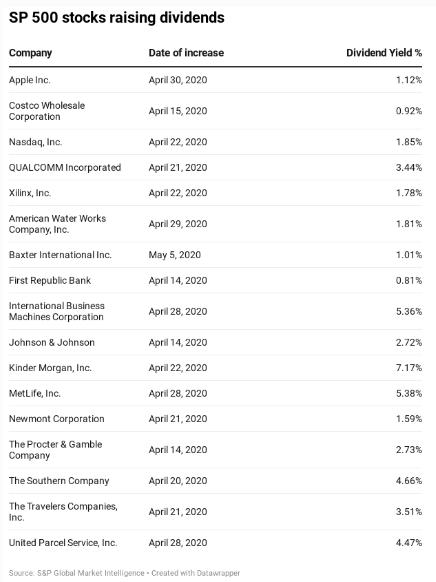The image size is (436, 582).
Task: Click Xilinx's April 22, 2020 date
Action: click(178, 193)
